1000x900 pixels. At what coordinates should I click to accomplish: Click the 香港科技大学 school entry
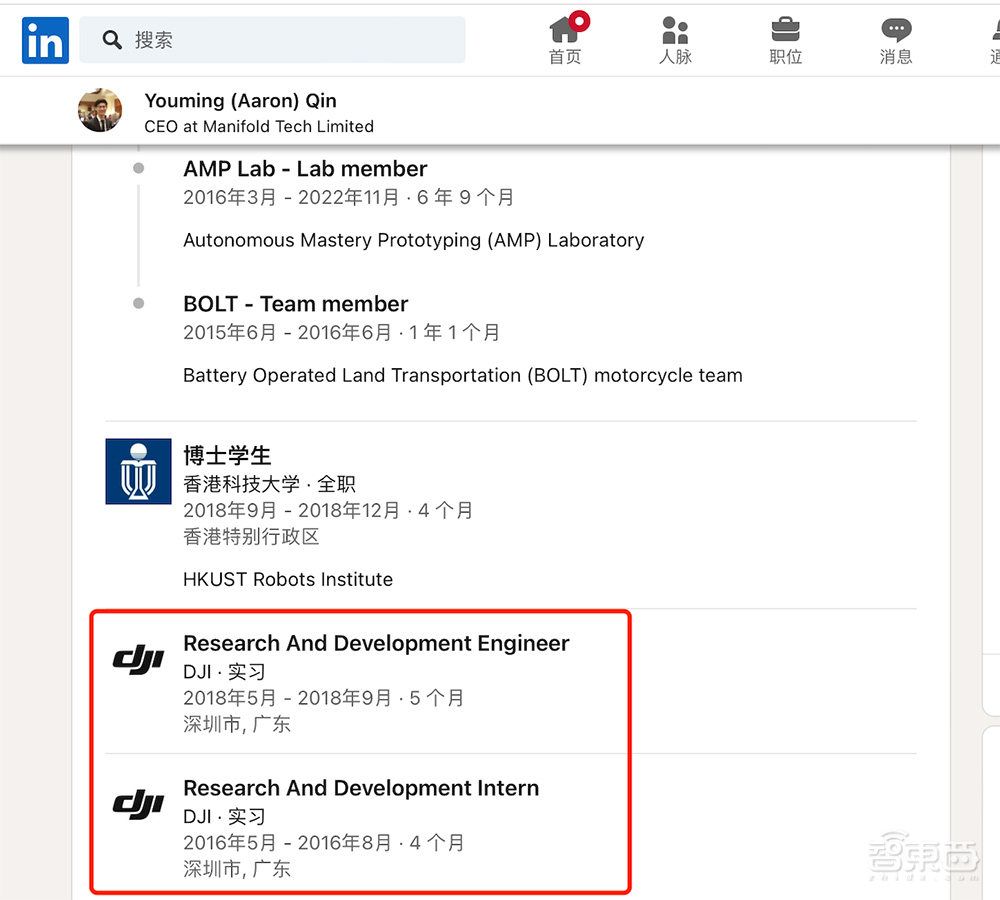click(x=255, y=481)
